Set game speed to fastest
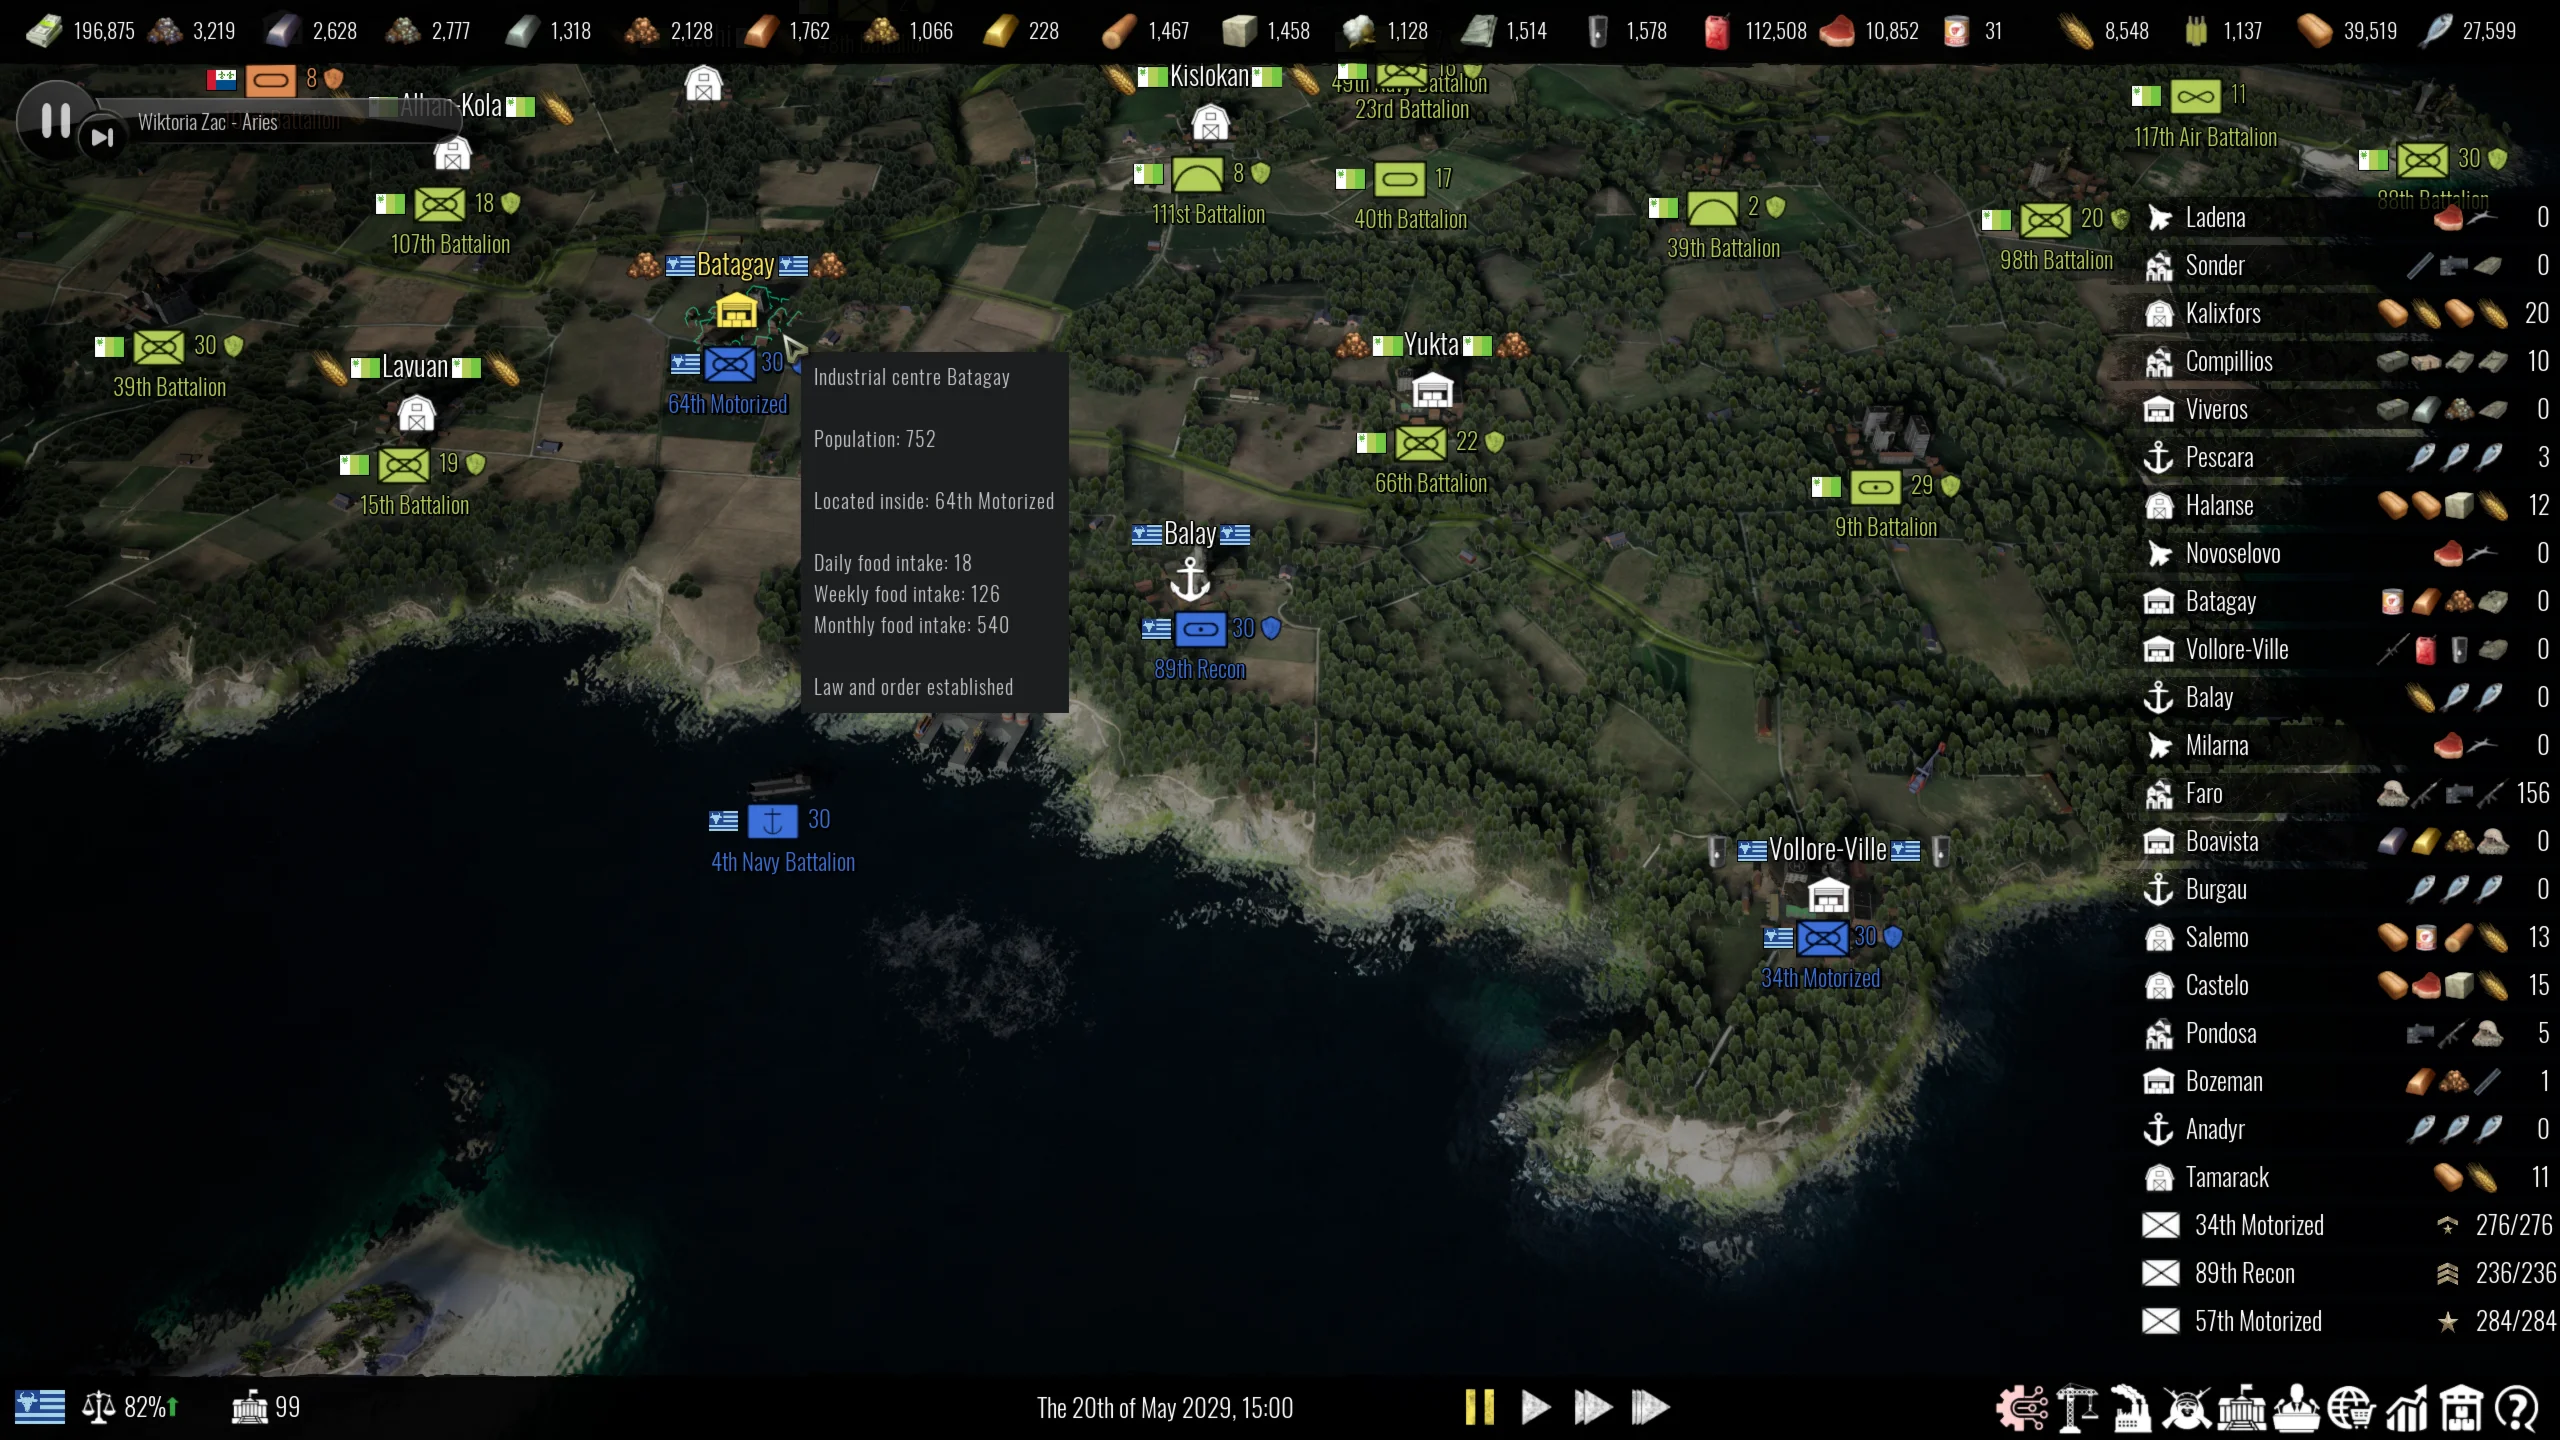 (x=1650, y=1407)
